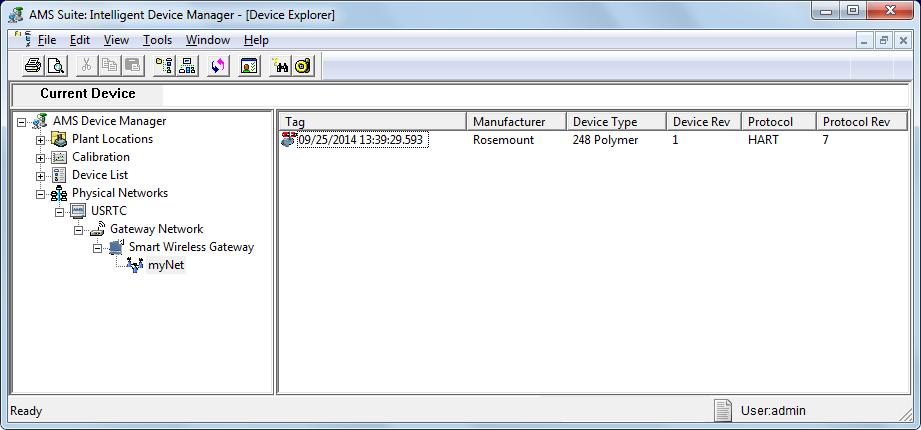
Task: Click the refresh arrows toolbar icon
Action: click(219, 66)
